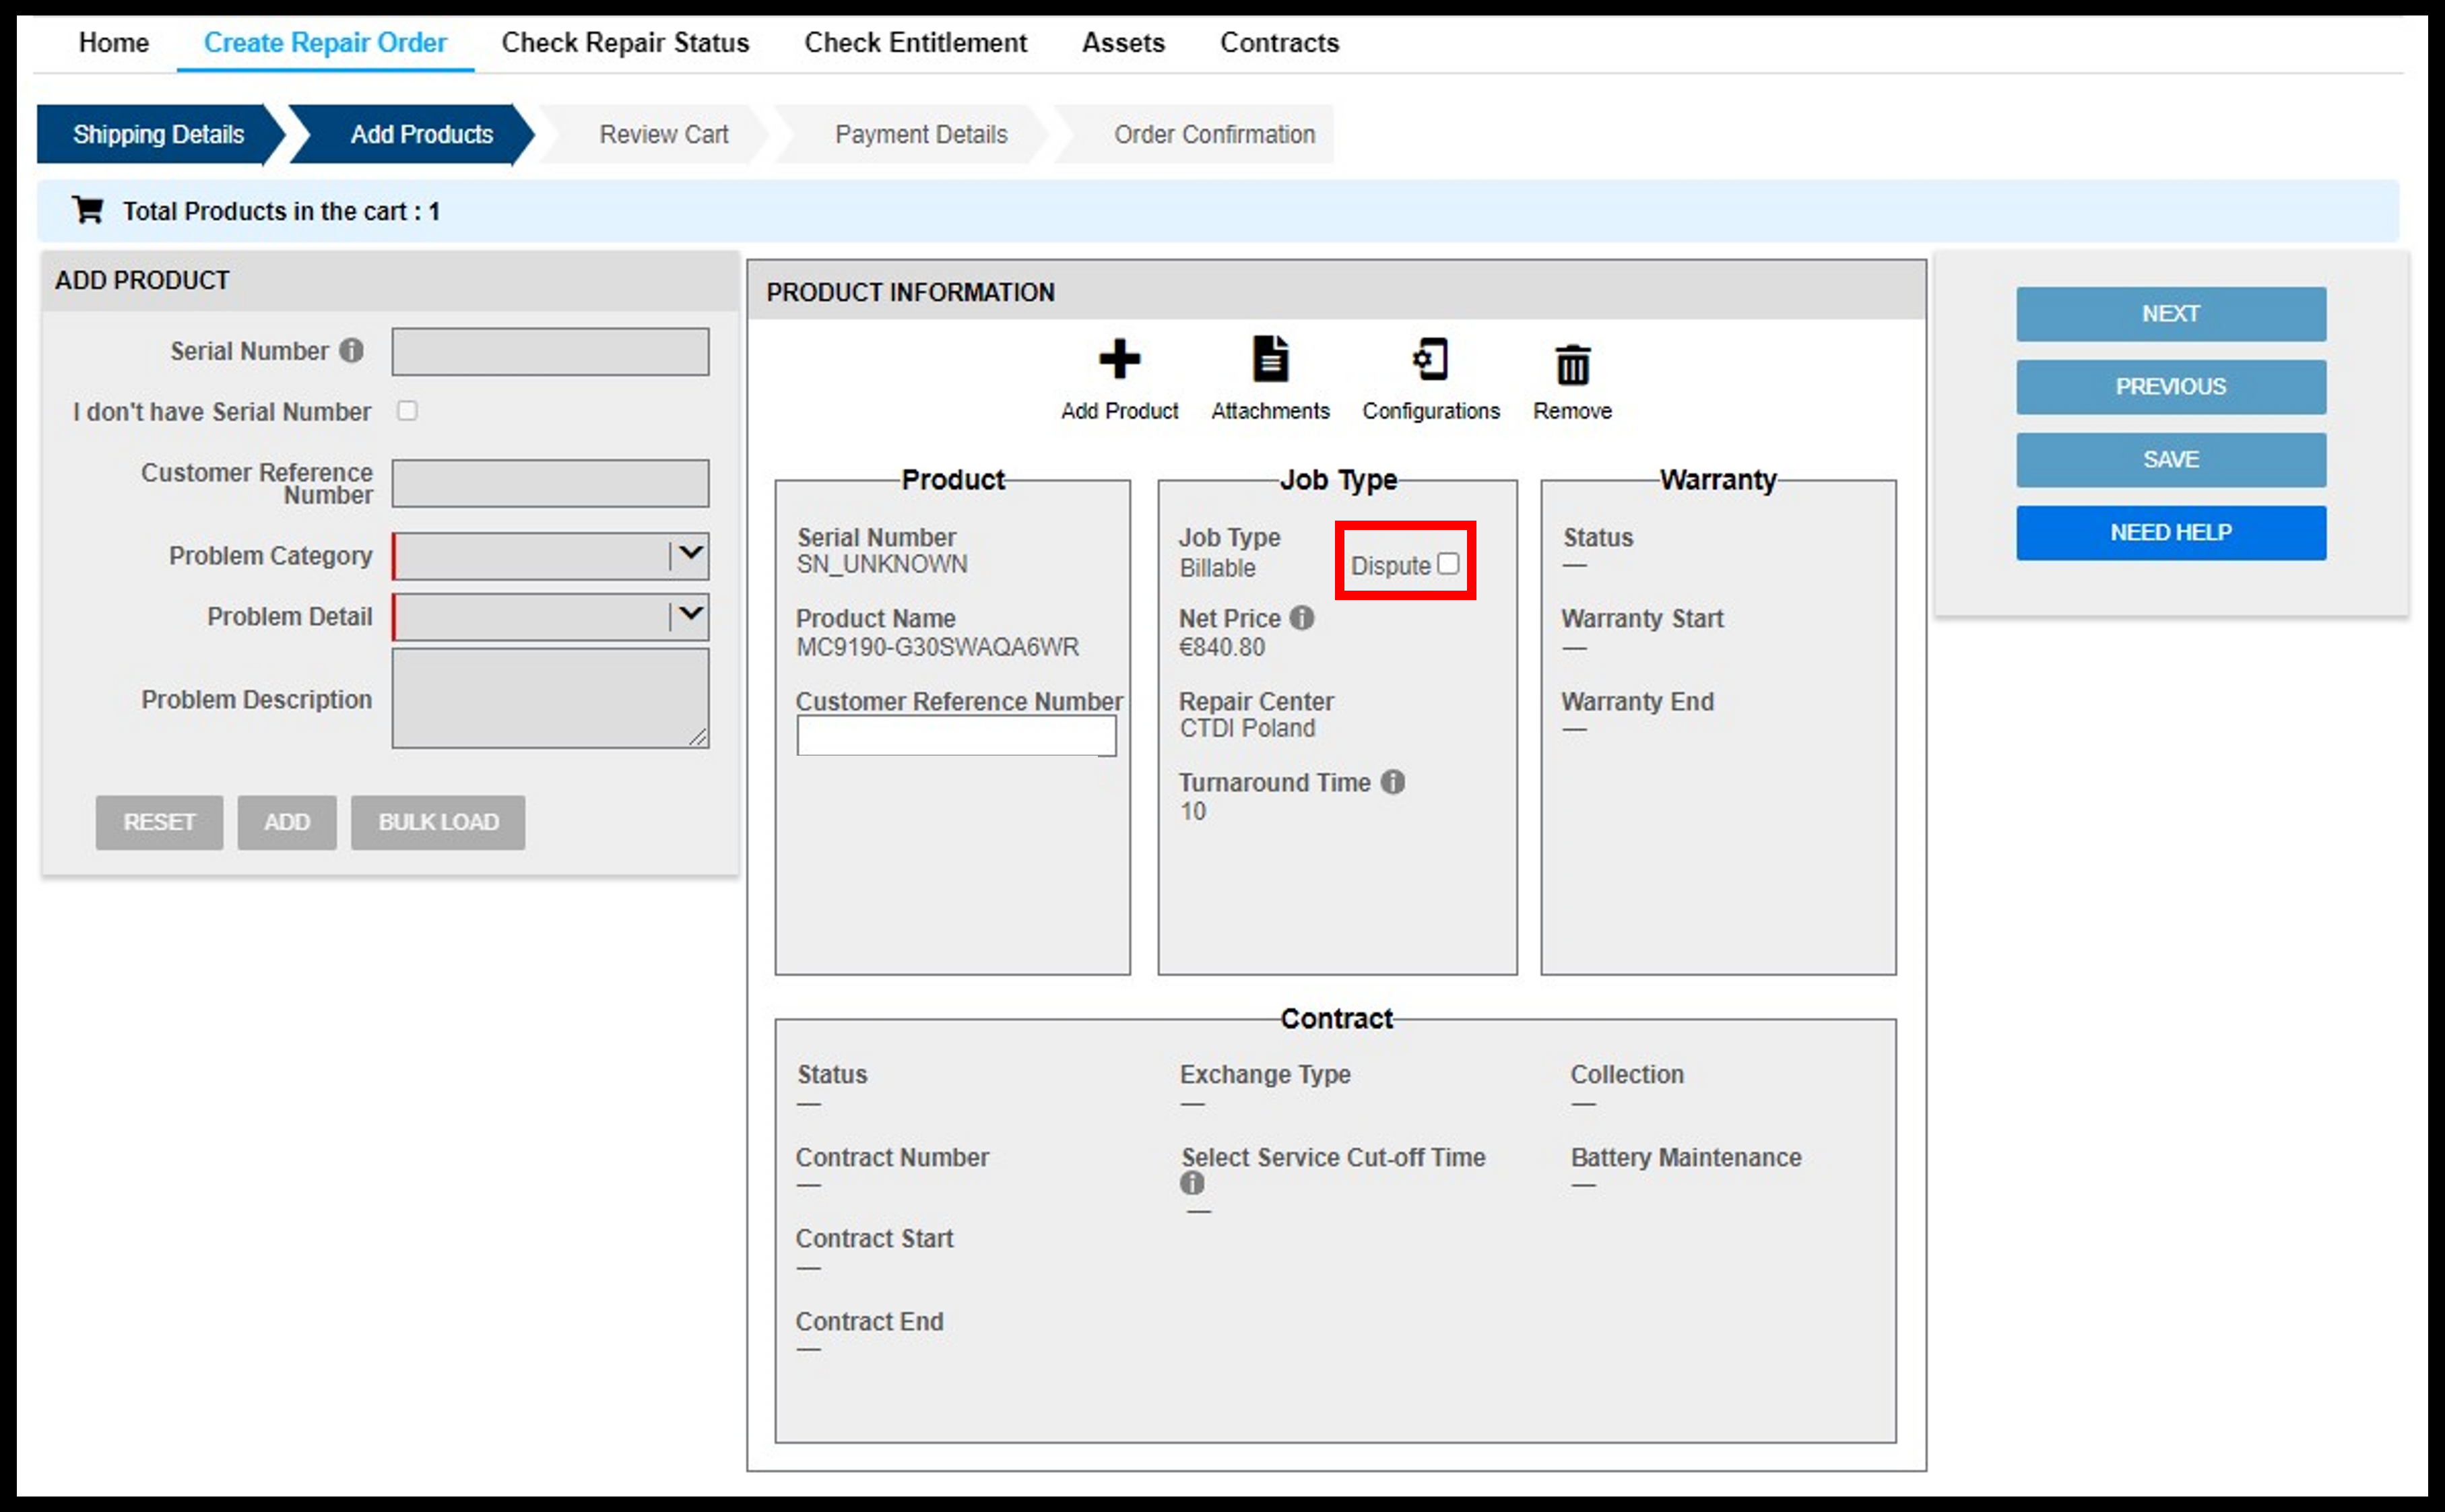Tick the Dispute checkbox
The image size is (2445, 1512).
1447,564
